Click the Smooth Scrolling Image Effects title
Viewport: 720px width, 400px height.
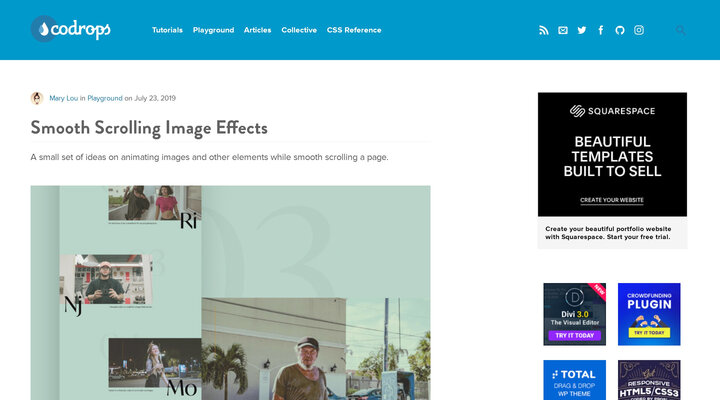149,128
